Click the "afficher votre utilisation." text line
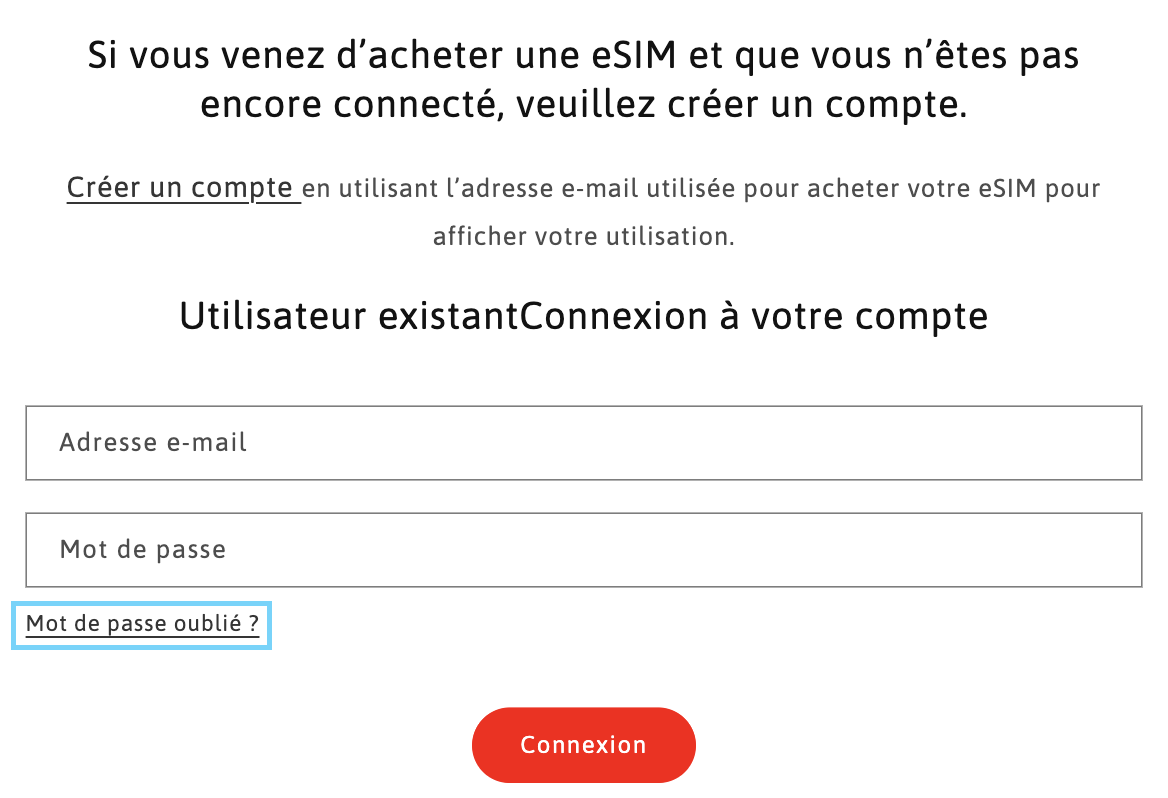Screen dimensions: 1168x798 (x=583, y=238)
